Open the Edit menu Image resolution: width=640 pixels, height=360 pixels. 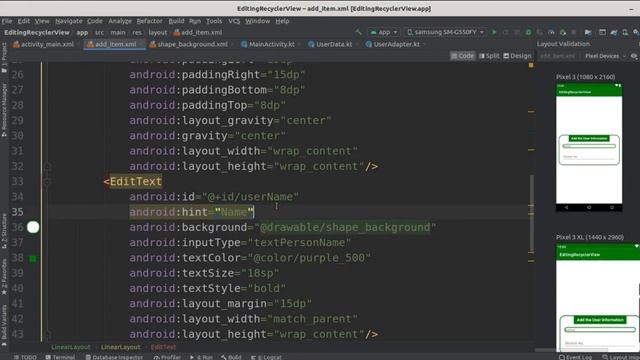(x=24, y=21)
